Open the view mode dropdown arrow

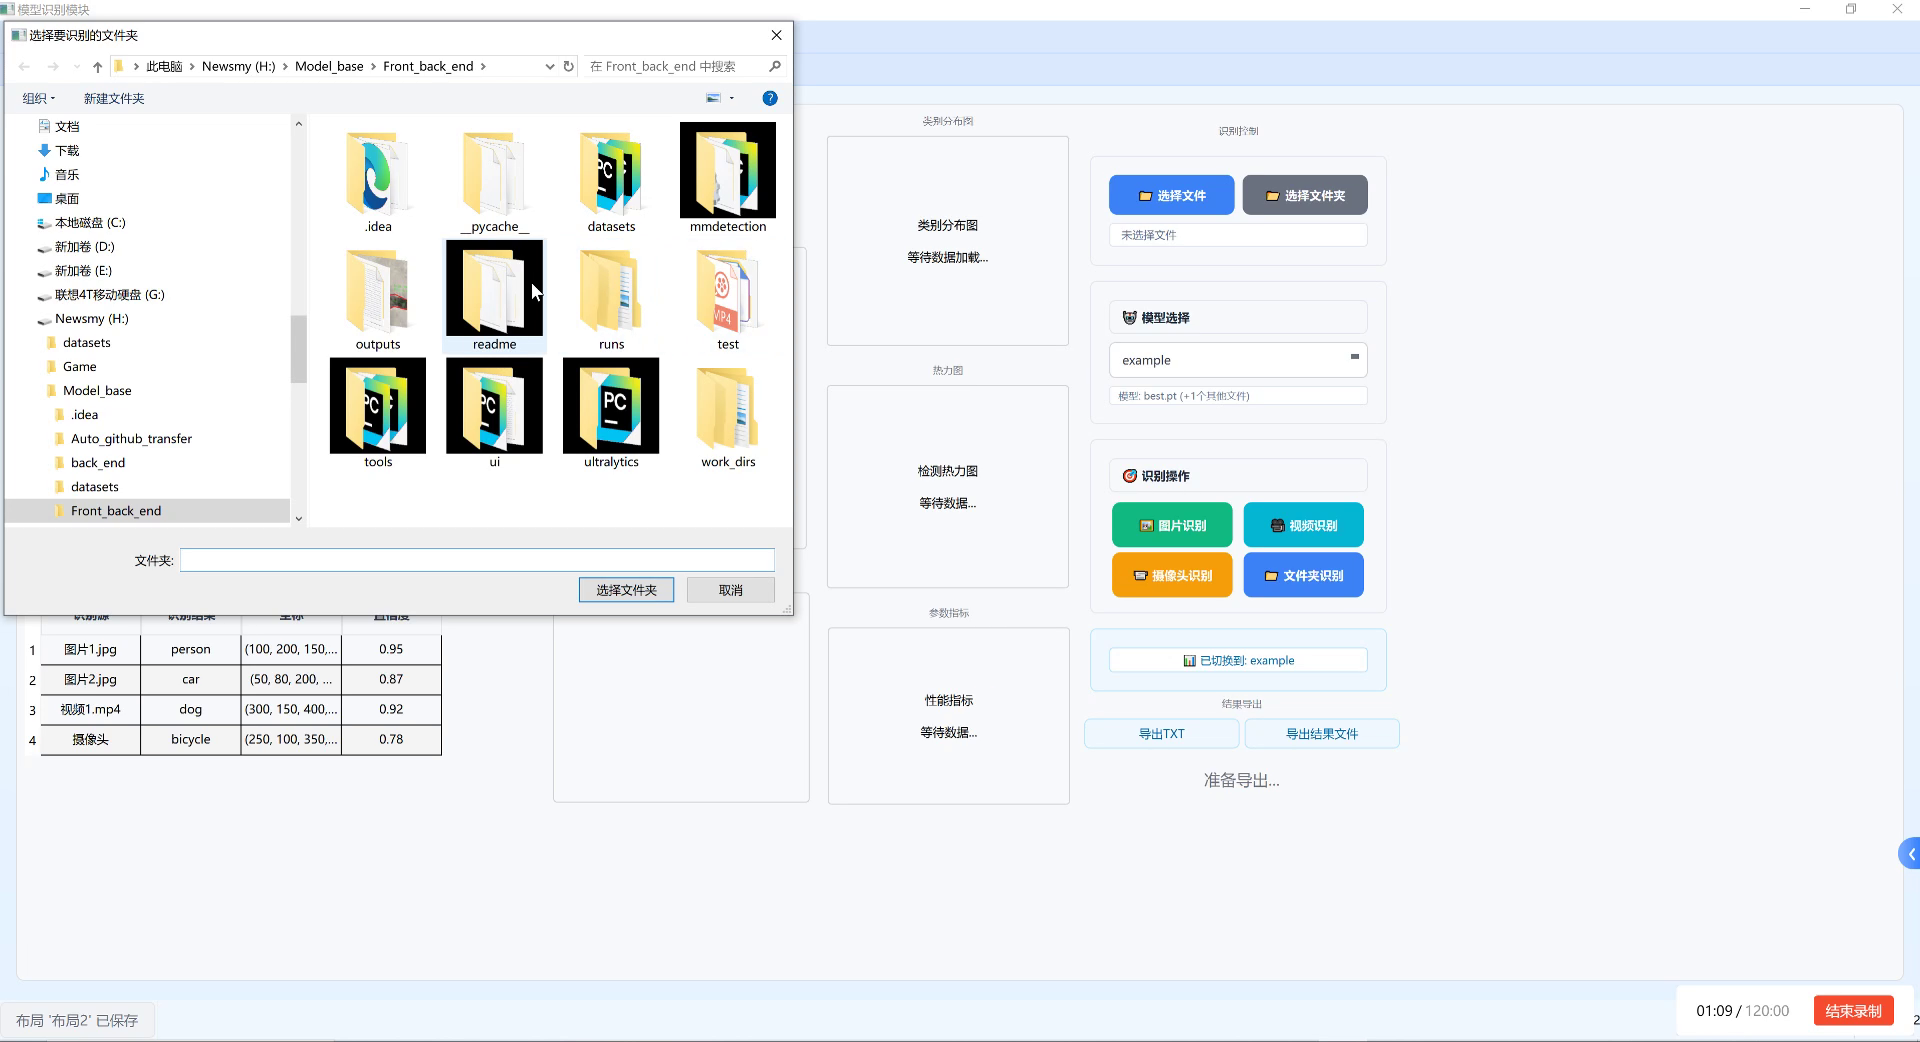click(732, 98)
